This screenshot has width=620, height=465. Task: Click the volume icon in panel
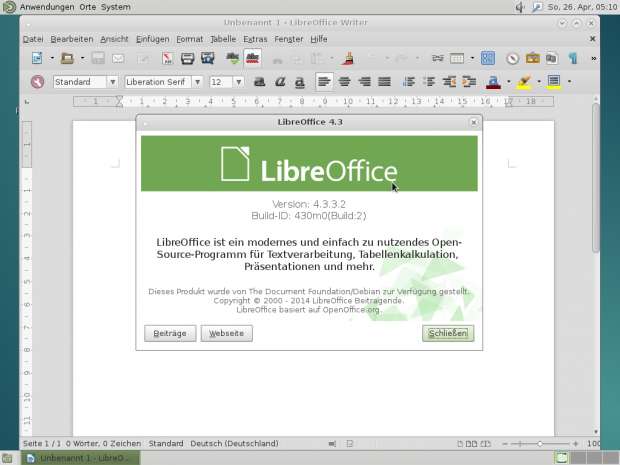520,7
